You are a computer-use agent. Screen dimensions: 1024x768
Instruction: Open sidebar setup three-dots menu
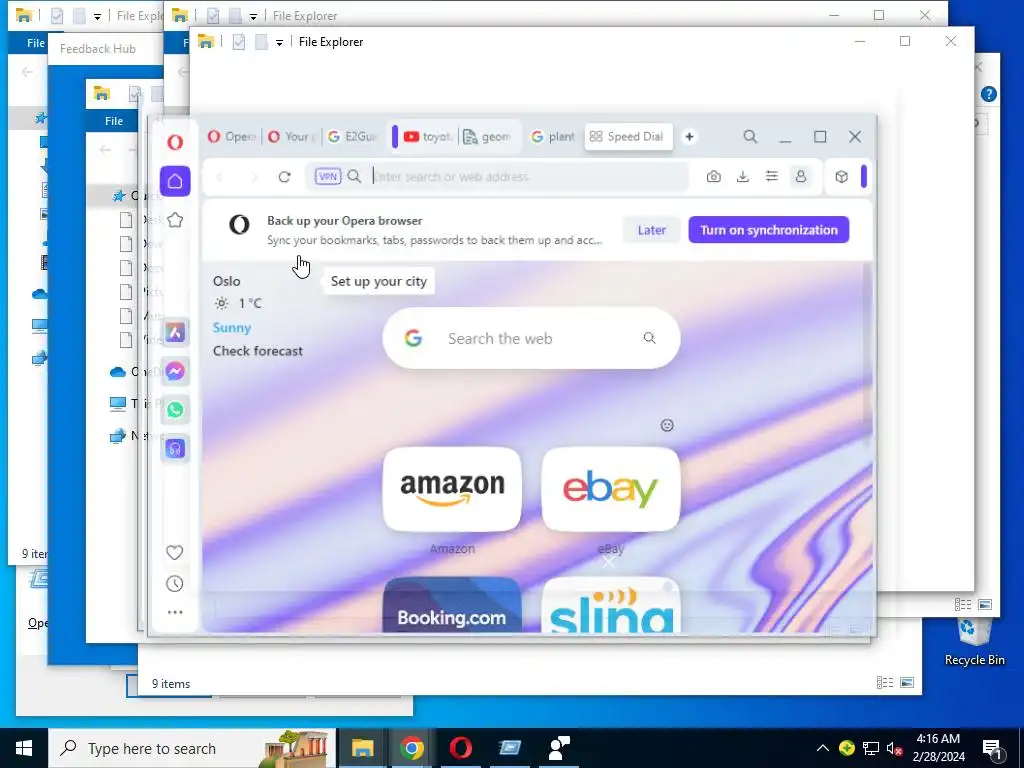pos(174,613)
